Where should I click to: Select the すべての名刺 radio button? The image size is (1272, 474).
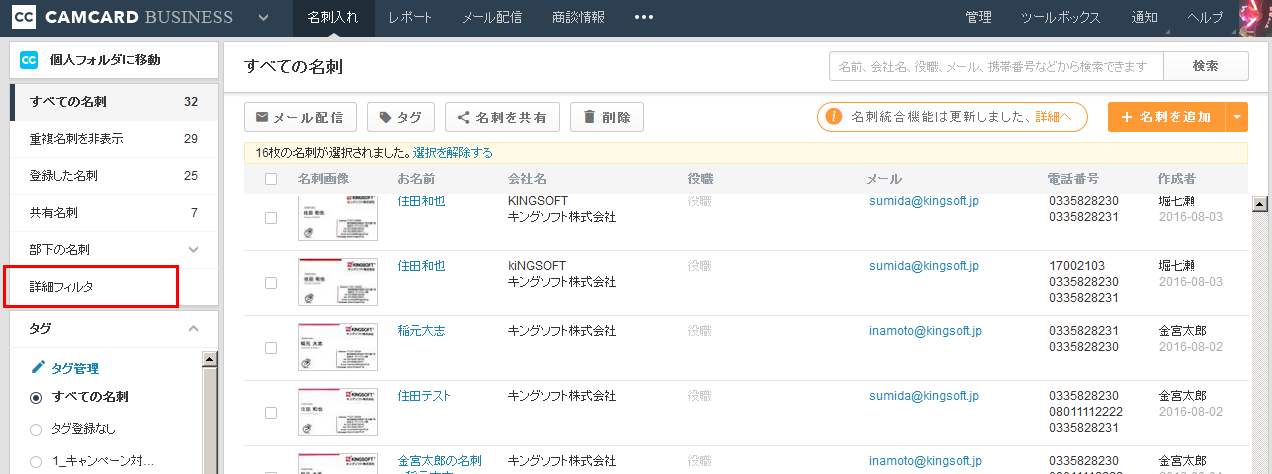coord(36,397)
